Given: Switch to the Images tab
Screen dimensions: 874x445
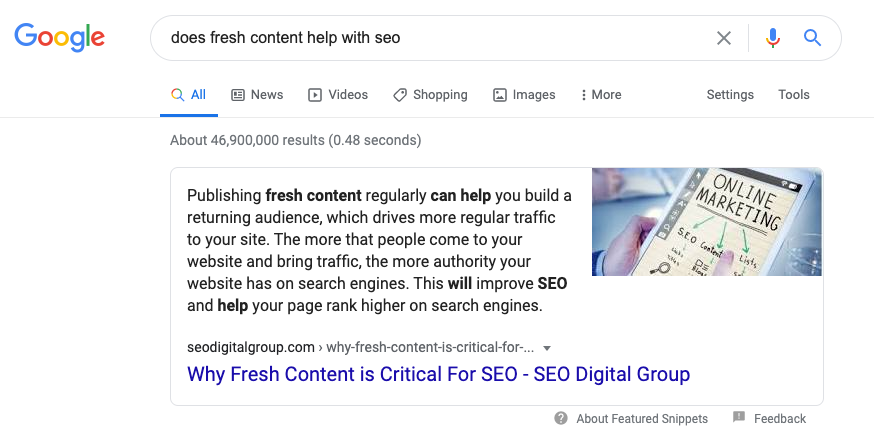Looking at the screenshot, I should click(x=524, y=95).
